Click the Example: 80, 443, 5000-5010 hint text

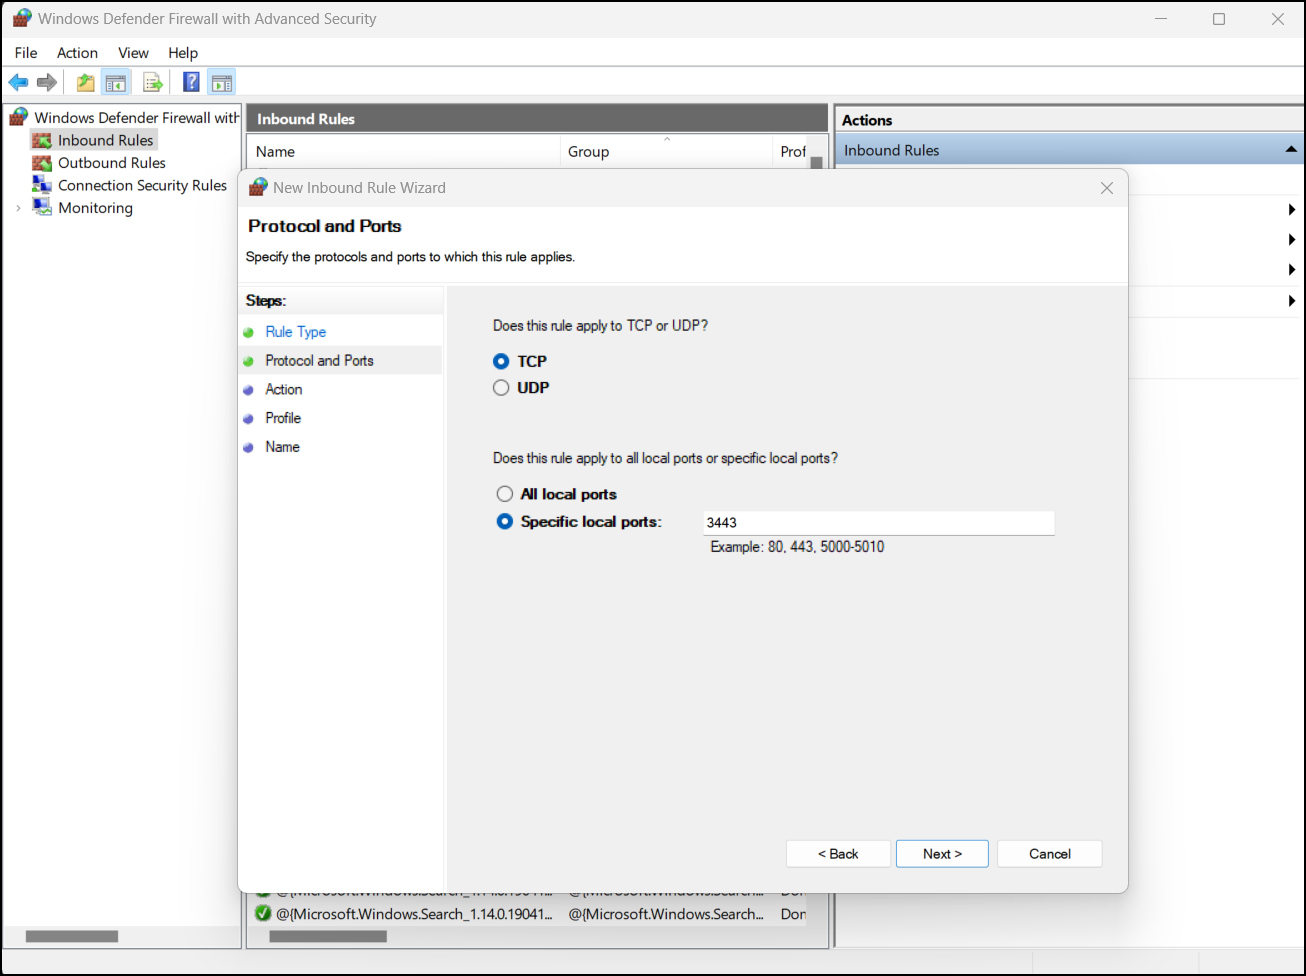tap(797, 547)
